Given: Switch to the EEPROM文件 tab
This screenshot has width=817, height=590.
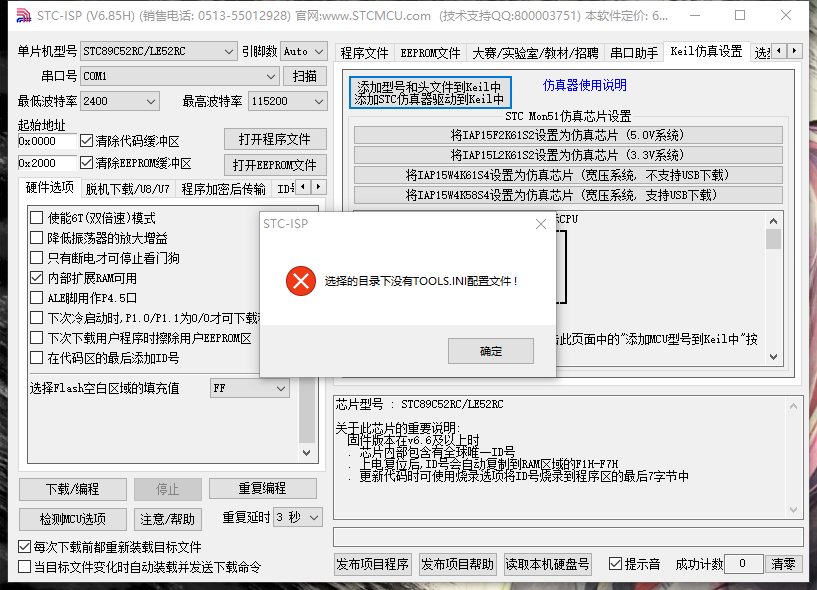Looking at the screenshot, I should pos(430,53).
